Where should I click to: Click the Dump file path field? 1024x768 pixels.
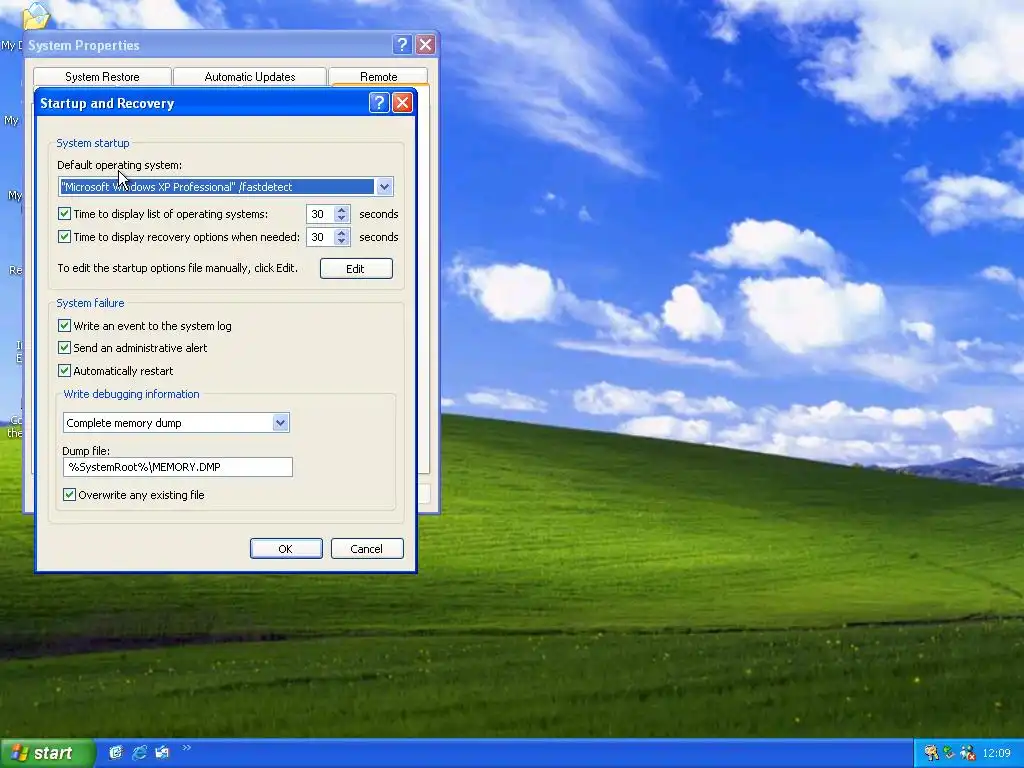(x=178, y=467)
